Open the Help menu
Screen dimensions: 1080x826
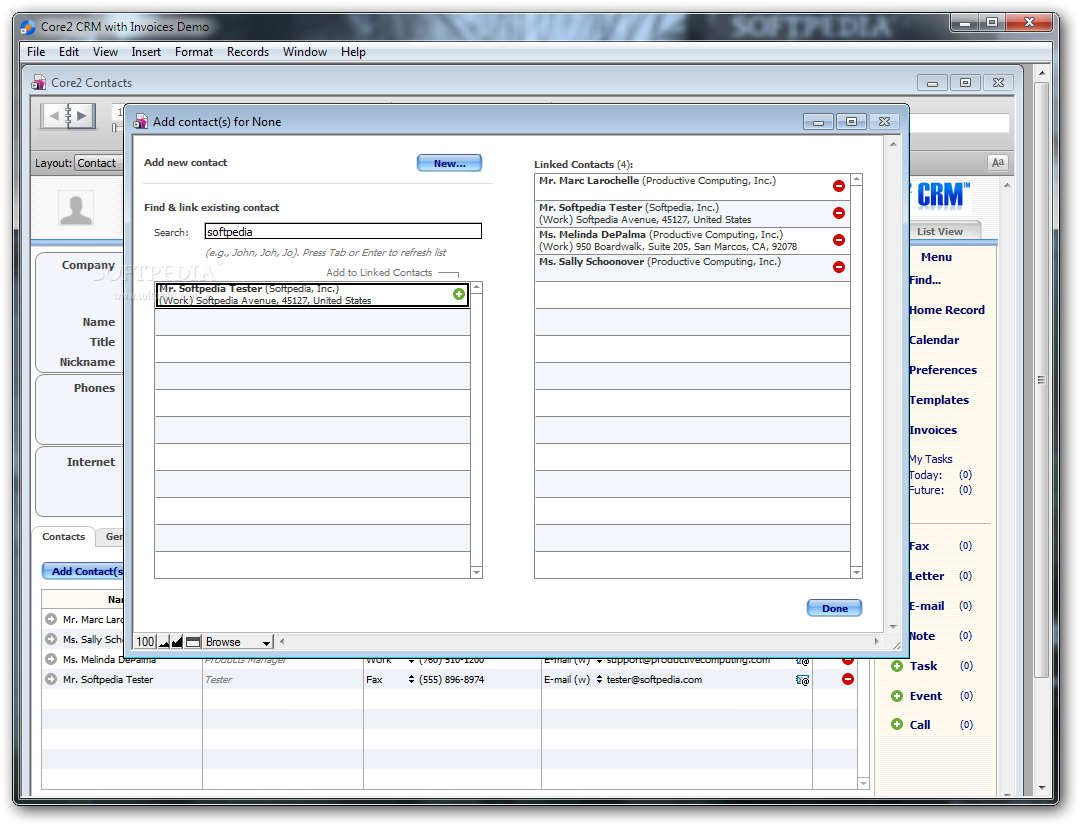point(353,52)
